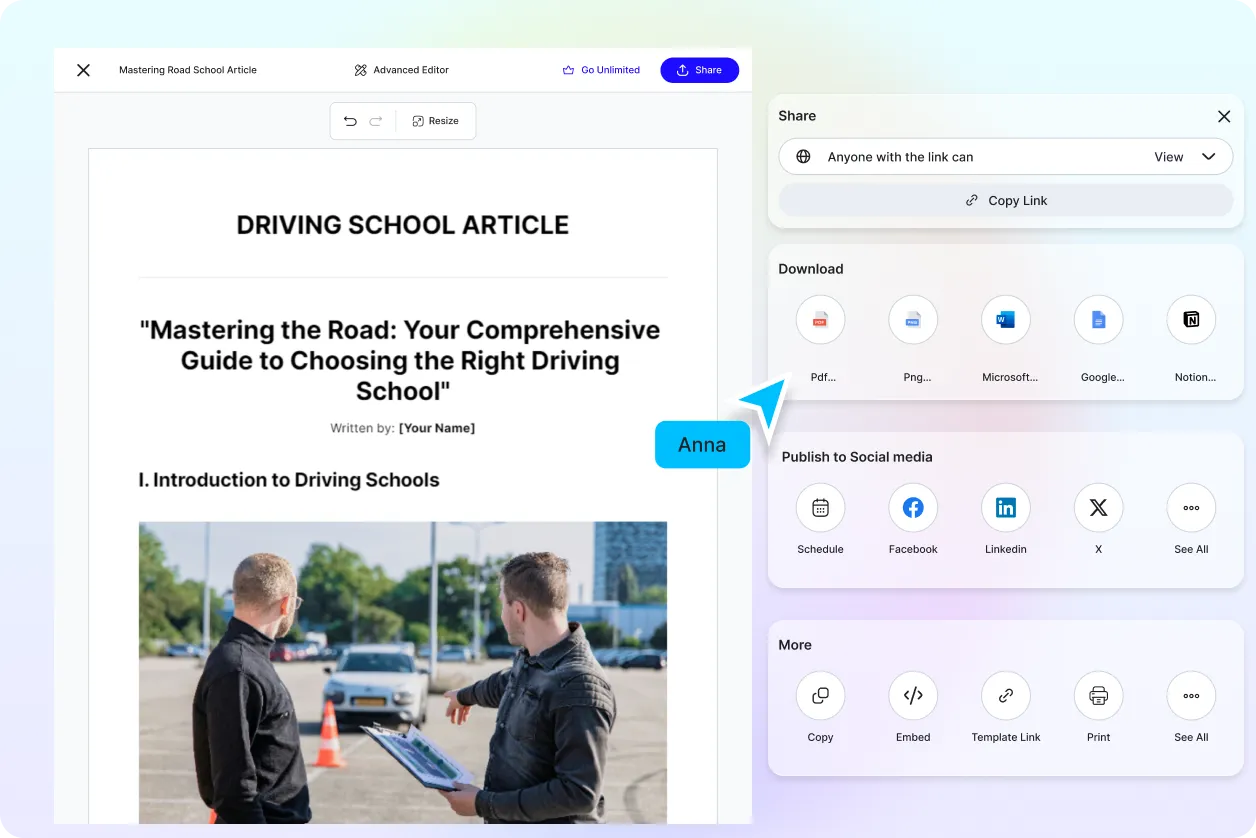Screen dimensions: 1256x838
Task: Open See All publishing options
Action: click(x=1191, y=507)
